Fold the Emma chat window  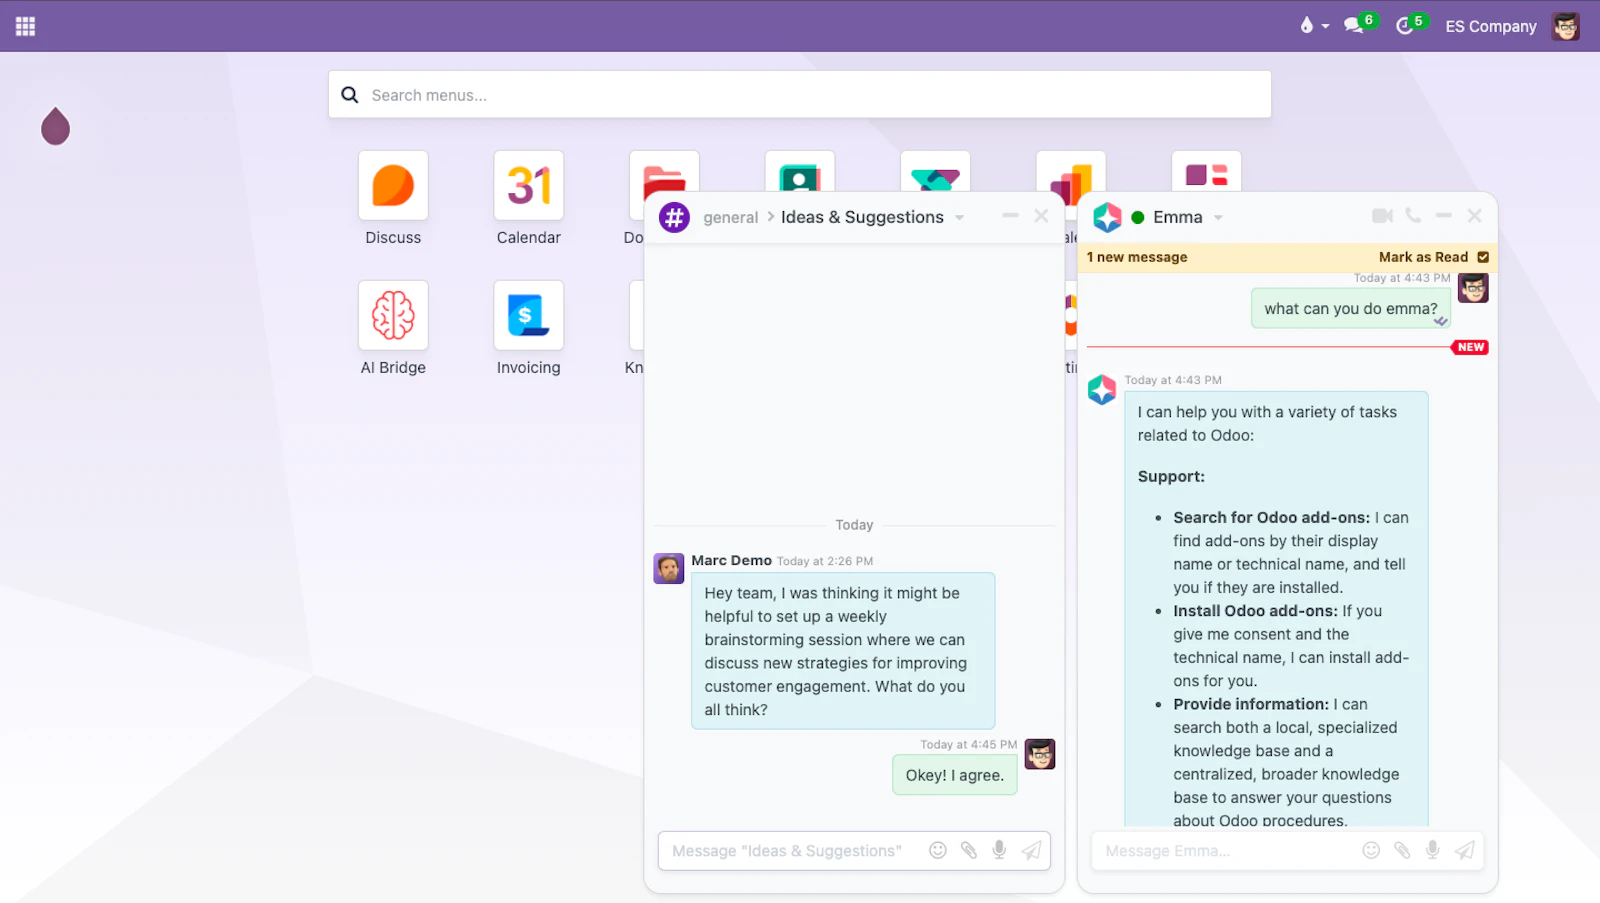tap(1443, 216)
